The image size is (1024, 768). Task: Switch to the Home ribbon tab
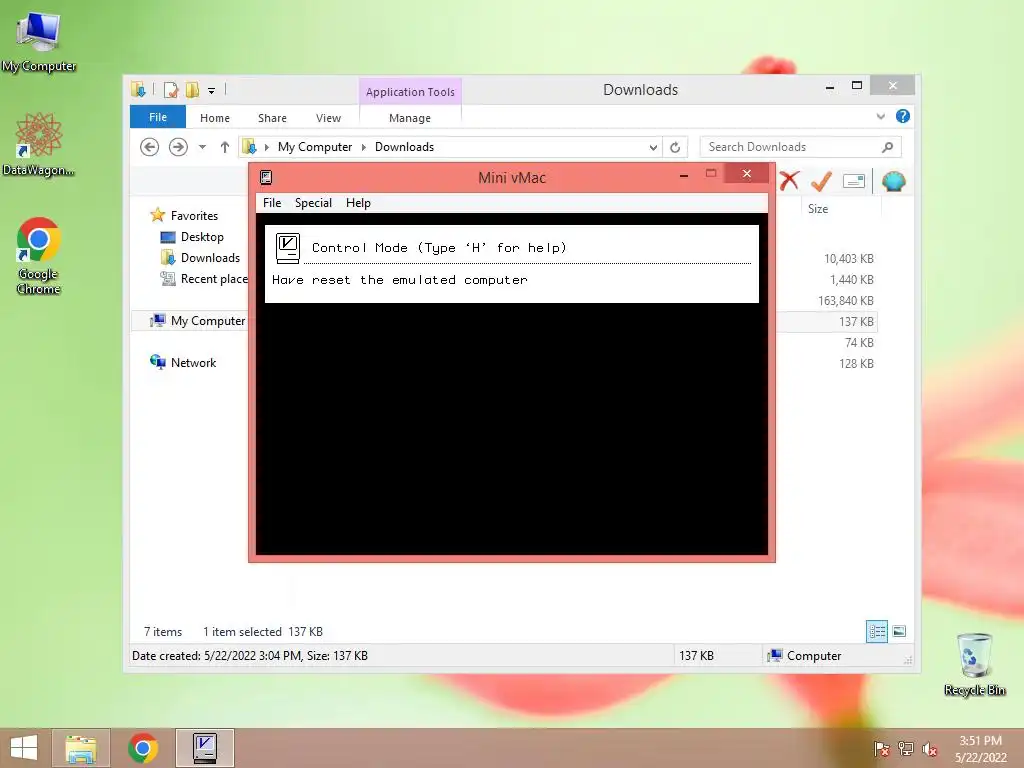[215, 118]
